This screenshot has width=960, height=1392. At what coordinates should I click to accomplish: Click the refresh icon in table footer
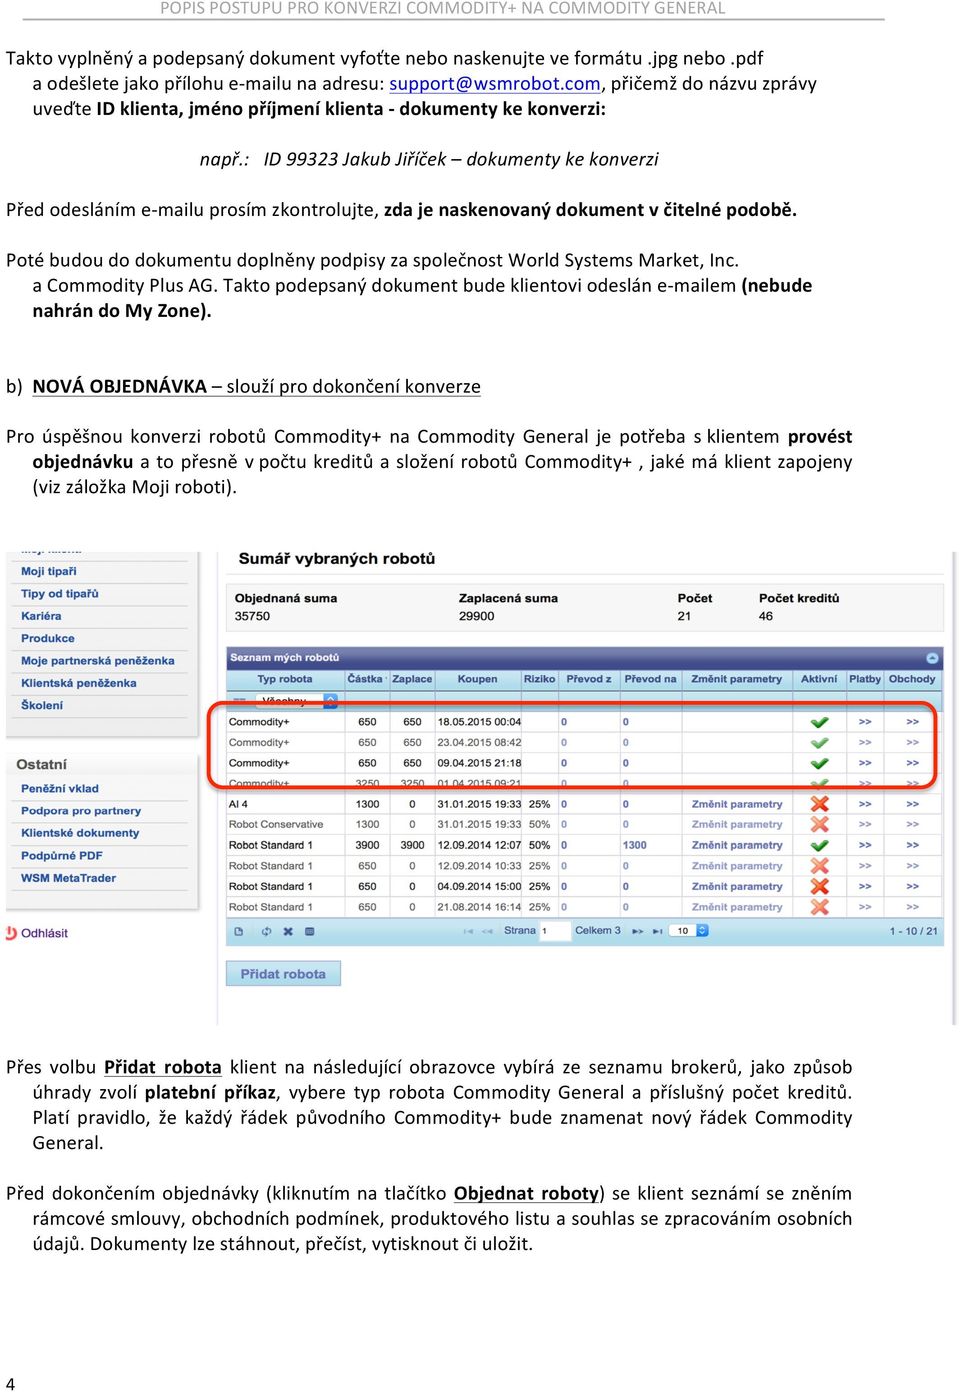pyautogui.click(x=267, y=931)
